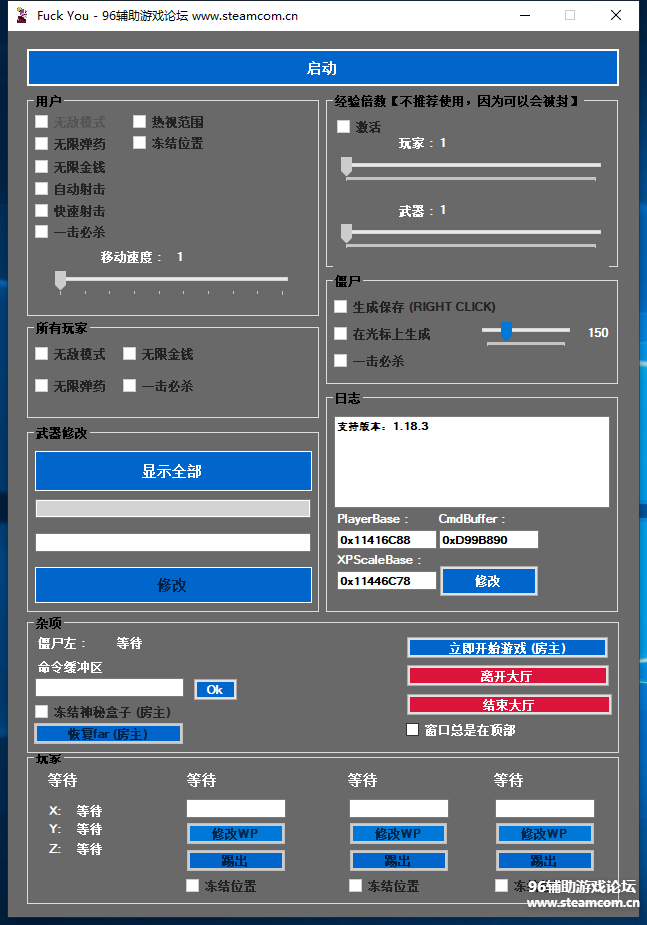Click the red 结束大厅 button

pos(507,704)
